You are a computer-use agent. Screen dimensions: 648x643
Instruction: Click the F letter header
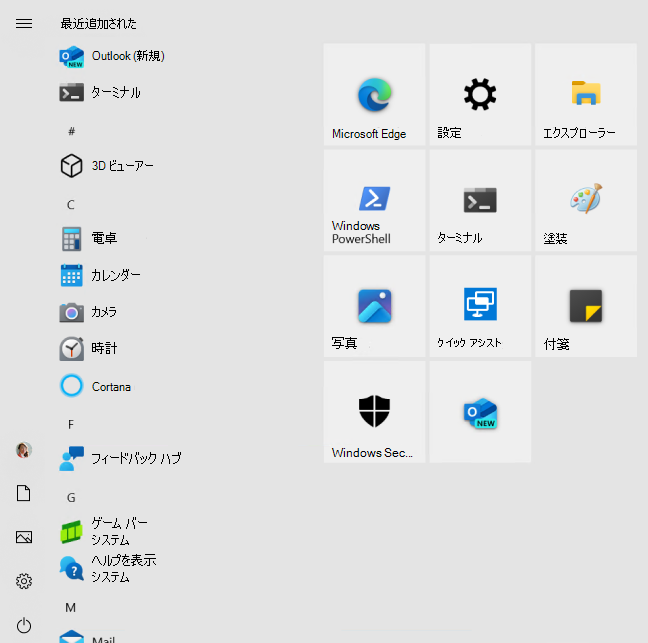click(x=71, y=425)
